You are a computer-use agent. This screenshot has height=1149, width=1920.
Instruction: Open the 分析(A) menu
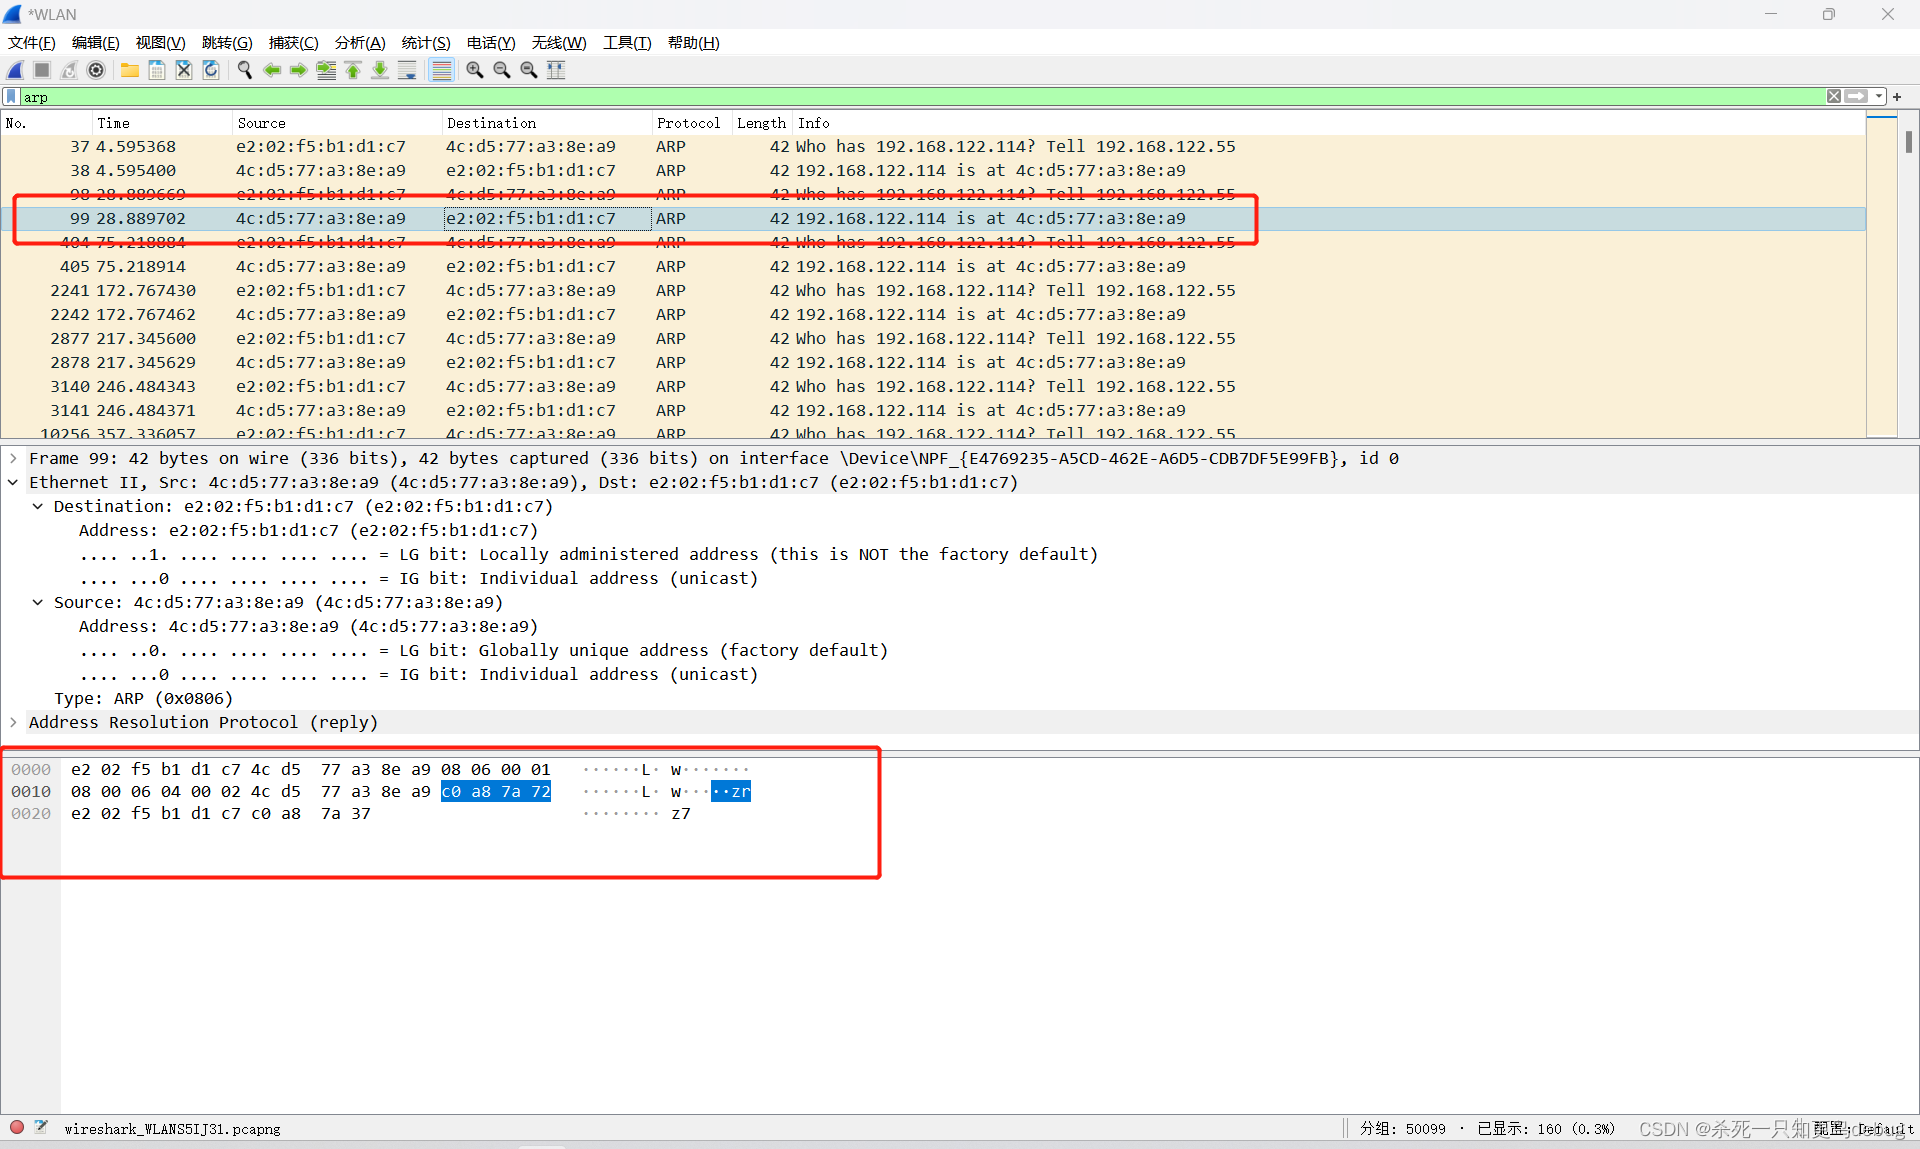click(360, 43)
